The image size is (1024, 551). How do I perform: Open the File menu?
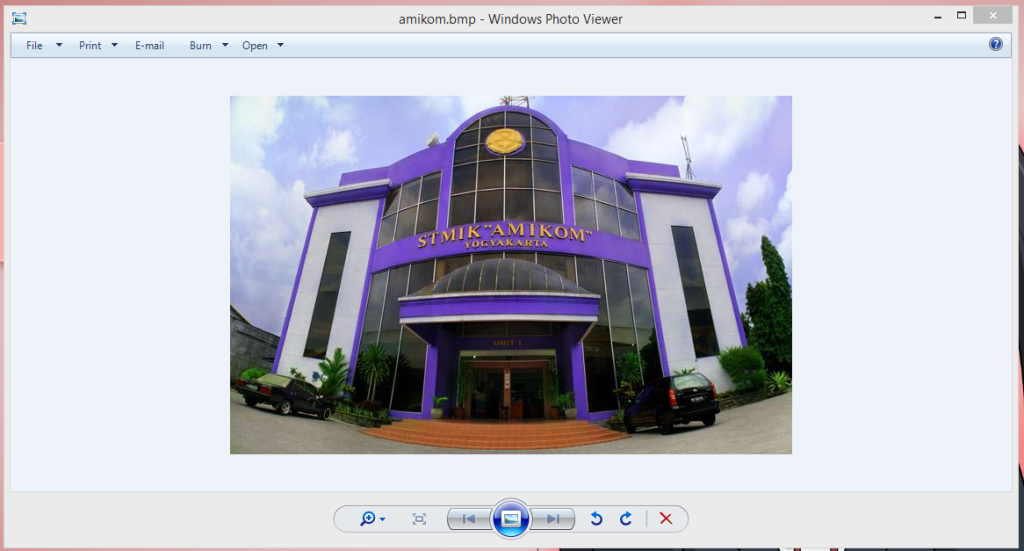pos(34,45)
